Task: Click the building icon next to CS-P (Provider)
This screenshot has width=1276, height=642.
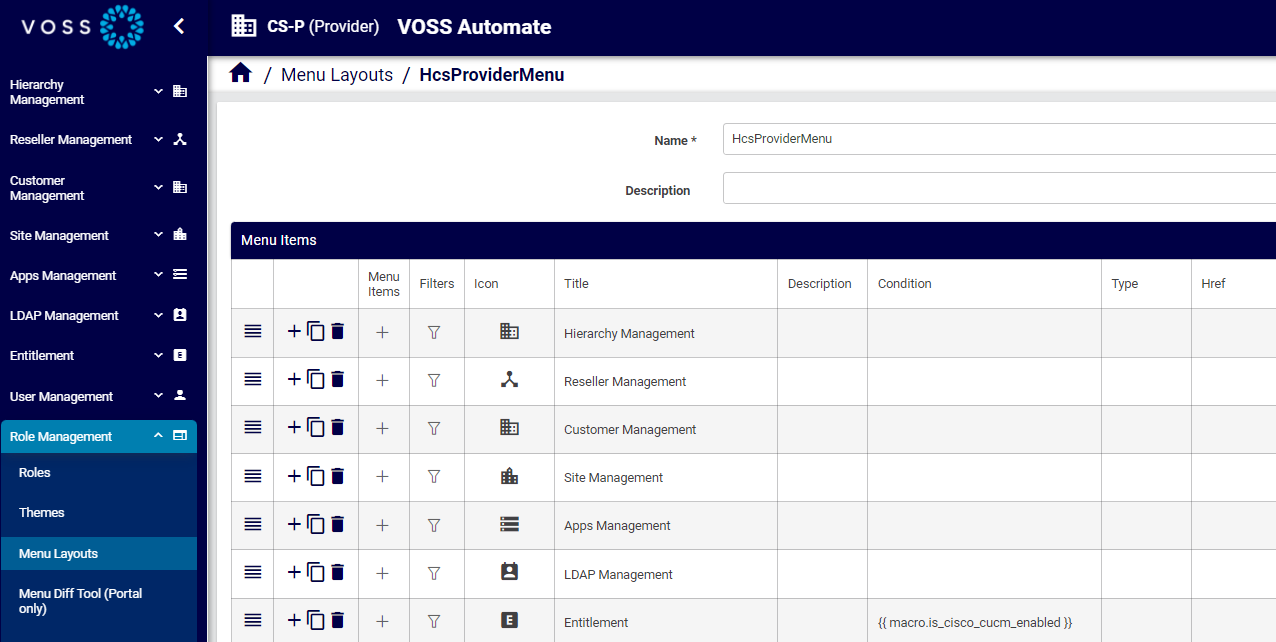Action: (x=243, y=26)
